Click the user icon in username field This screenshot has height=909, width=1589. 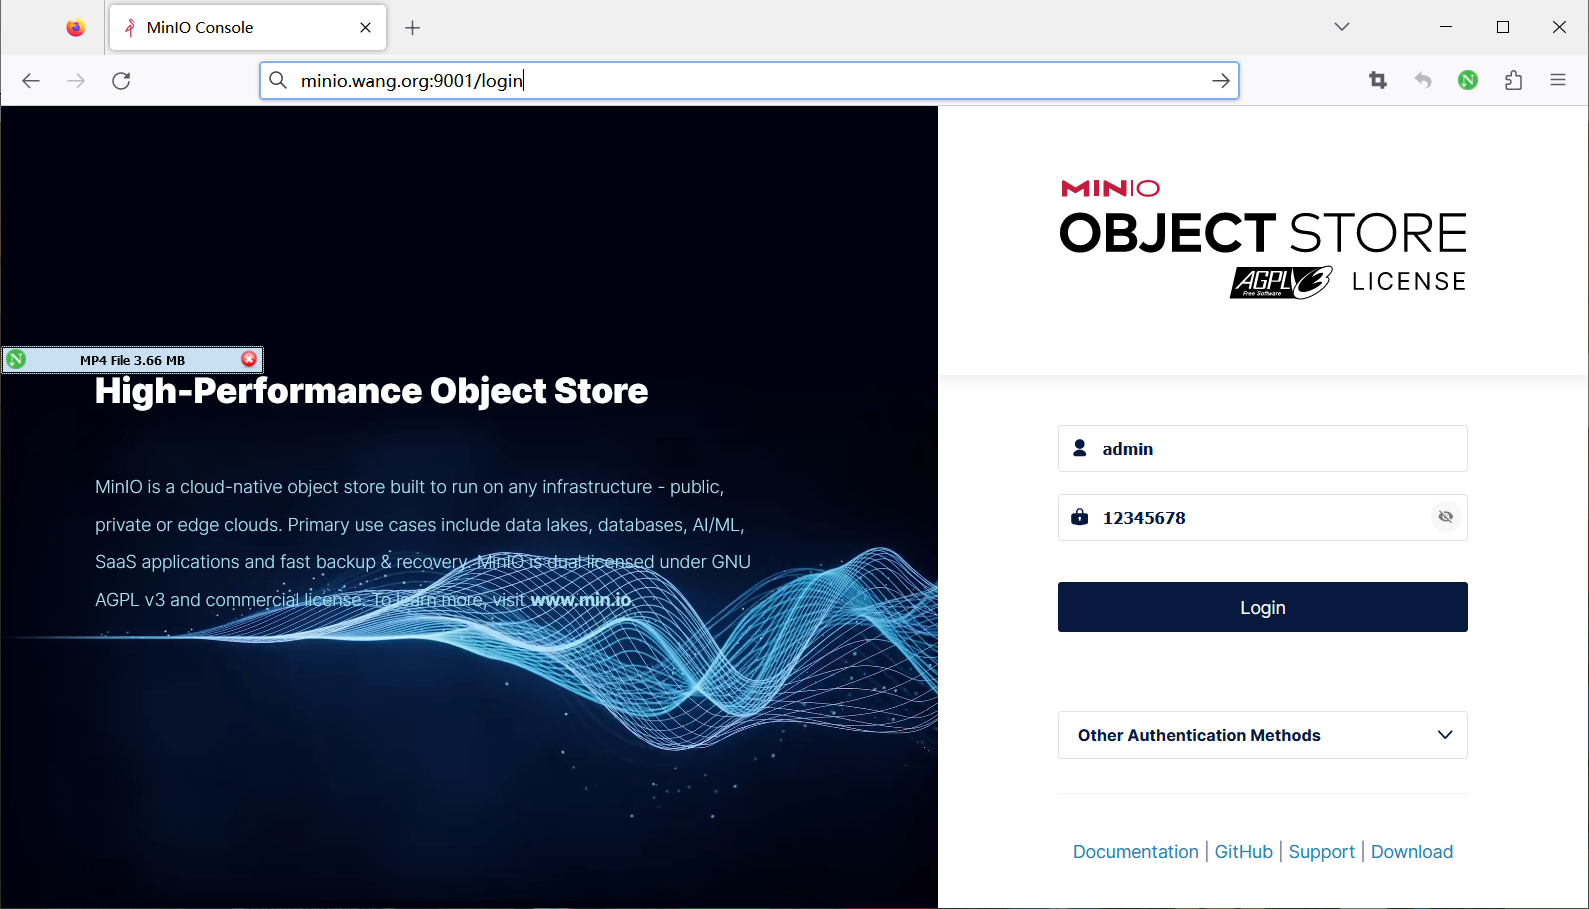pos(1080,448)
